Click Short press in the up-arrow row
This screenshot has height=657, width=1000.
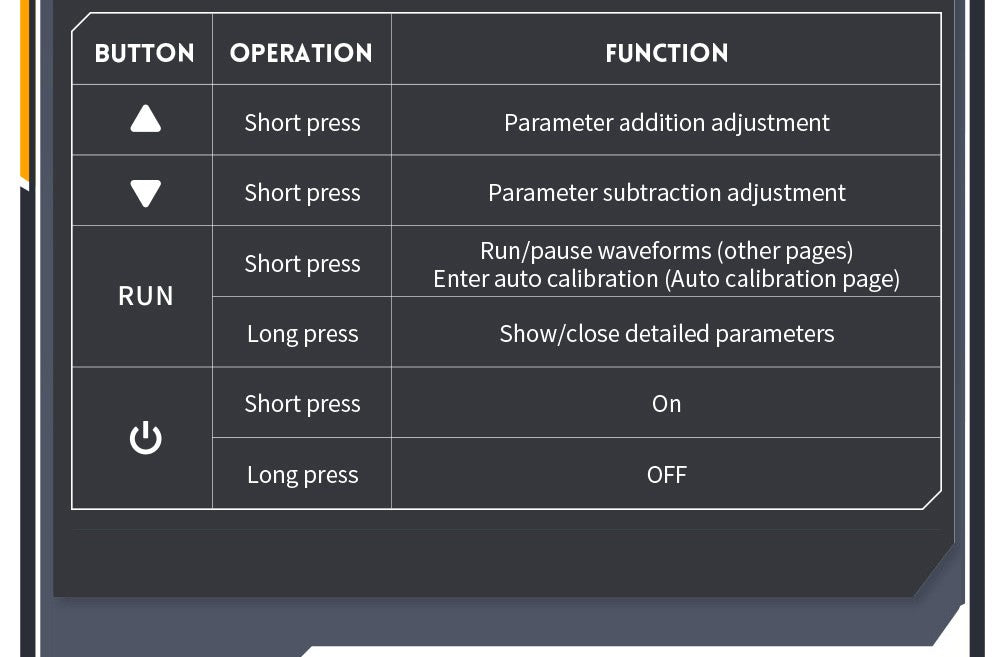coord(302,123)
